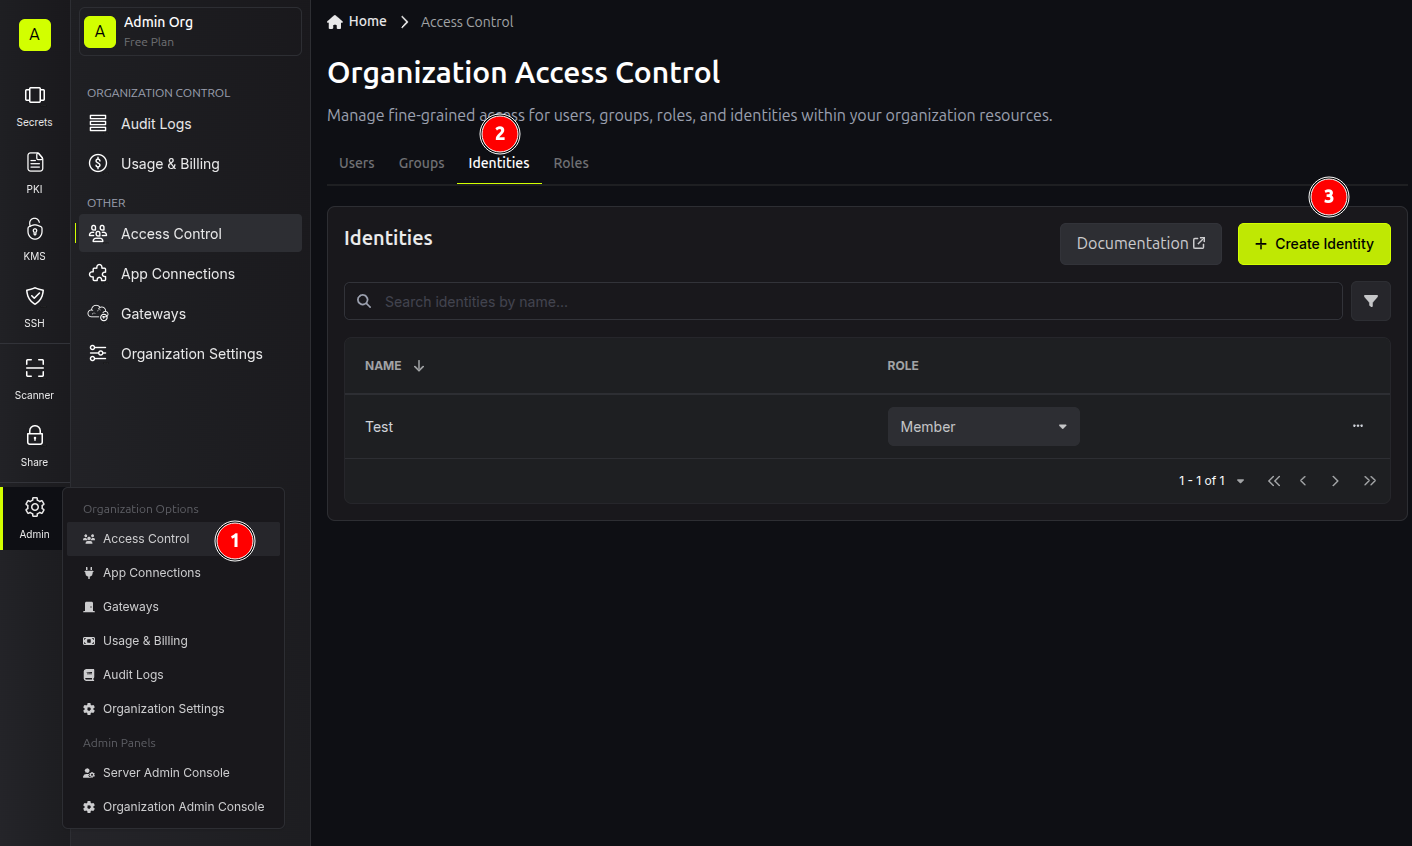Open the rows-per-page dropdown near 1 - 1 of 1
This screenshot has height=846, width=1412.
(x=1241, y=481)
